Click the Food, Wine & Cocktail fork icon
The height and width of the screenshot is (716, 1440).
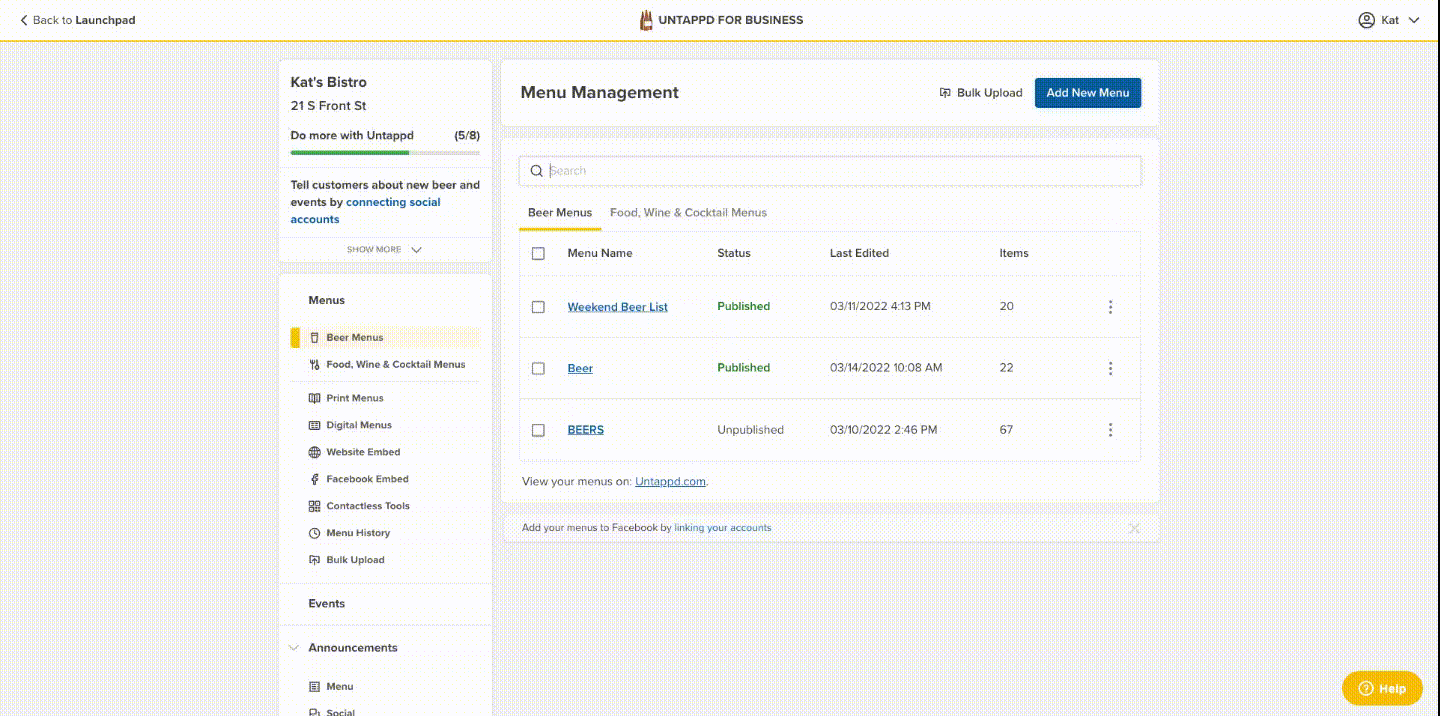[x=315, y=365]
